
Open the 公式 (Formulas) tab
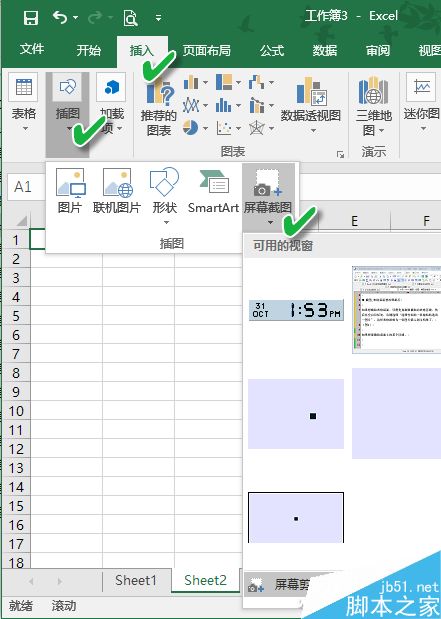272,51
